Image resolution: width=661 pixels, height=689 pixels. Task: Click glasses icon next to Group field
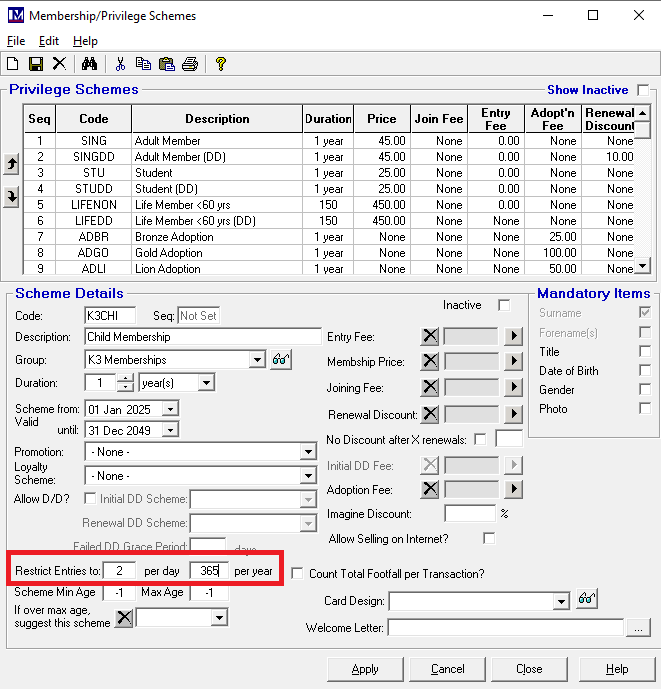[281, 360]
